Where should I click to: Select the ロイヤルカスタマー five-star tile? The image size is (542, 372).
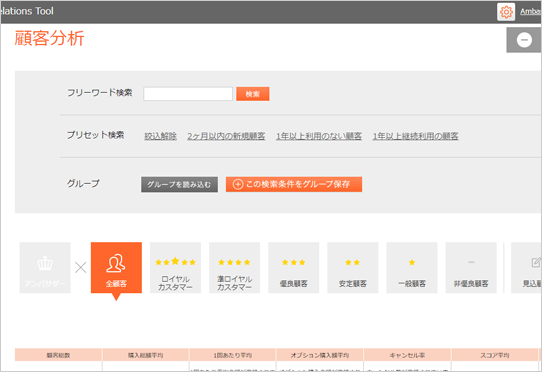click(175, 268)
